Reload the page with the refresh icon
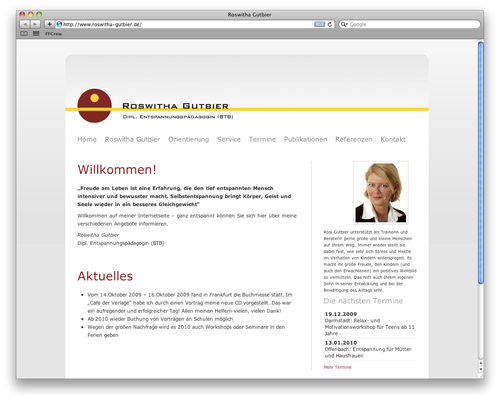Image resolution: width=500 pixels, height=401 pixels. pos(330,24)
